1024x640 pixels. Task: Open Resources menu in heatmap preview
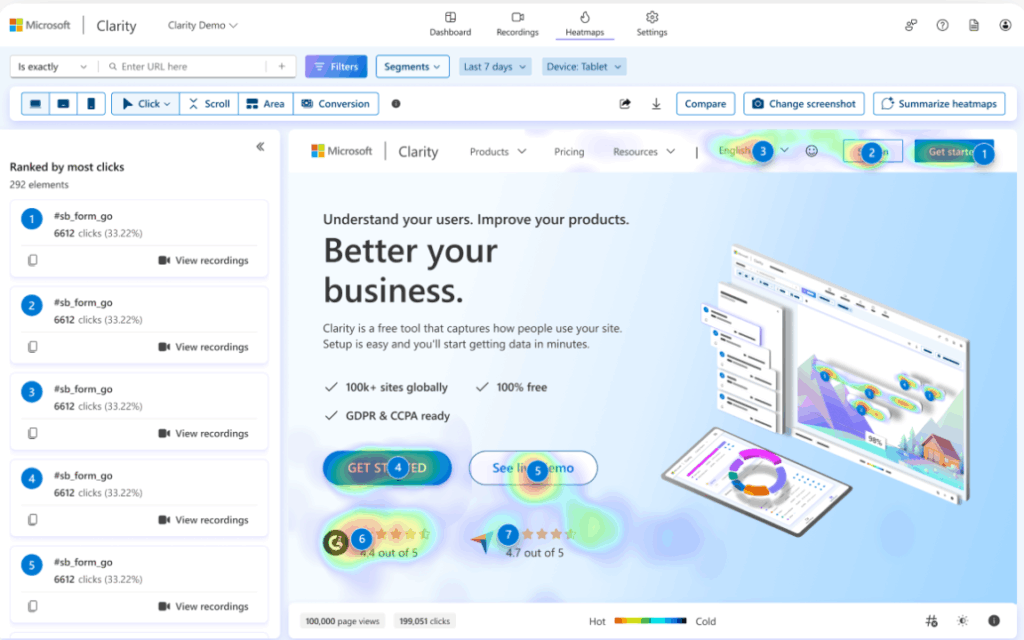pyautogui.click(x=644, y=152)
